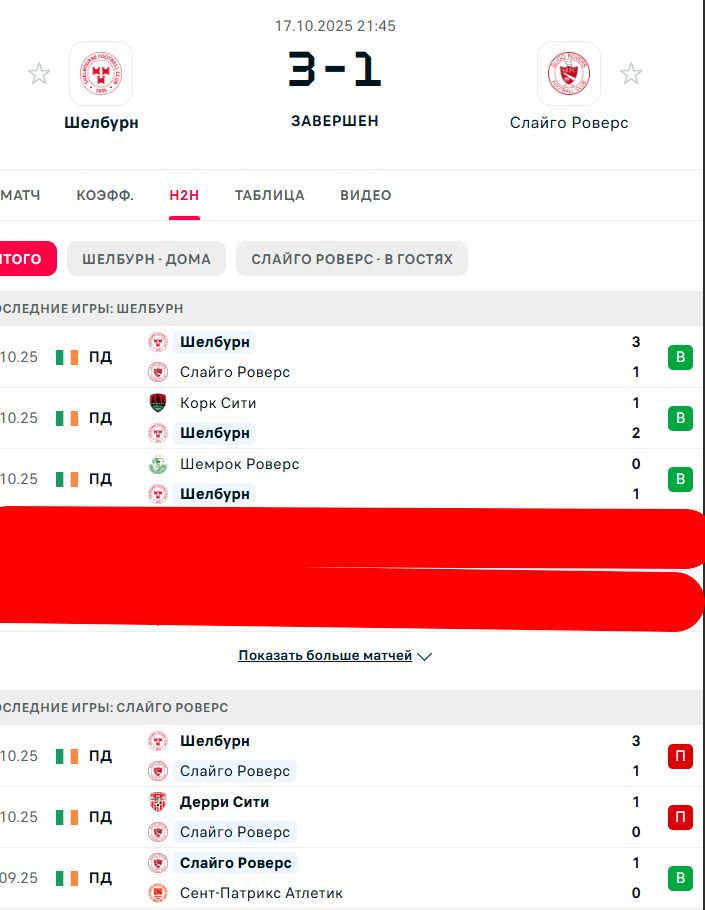The width and height of the screenshot is (705, 910).
Task: Expand Показать больше матчей link
Action: [x=325, y=655]
